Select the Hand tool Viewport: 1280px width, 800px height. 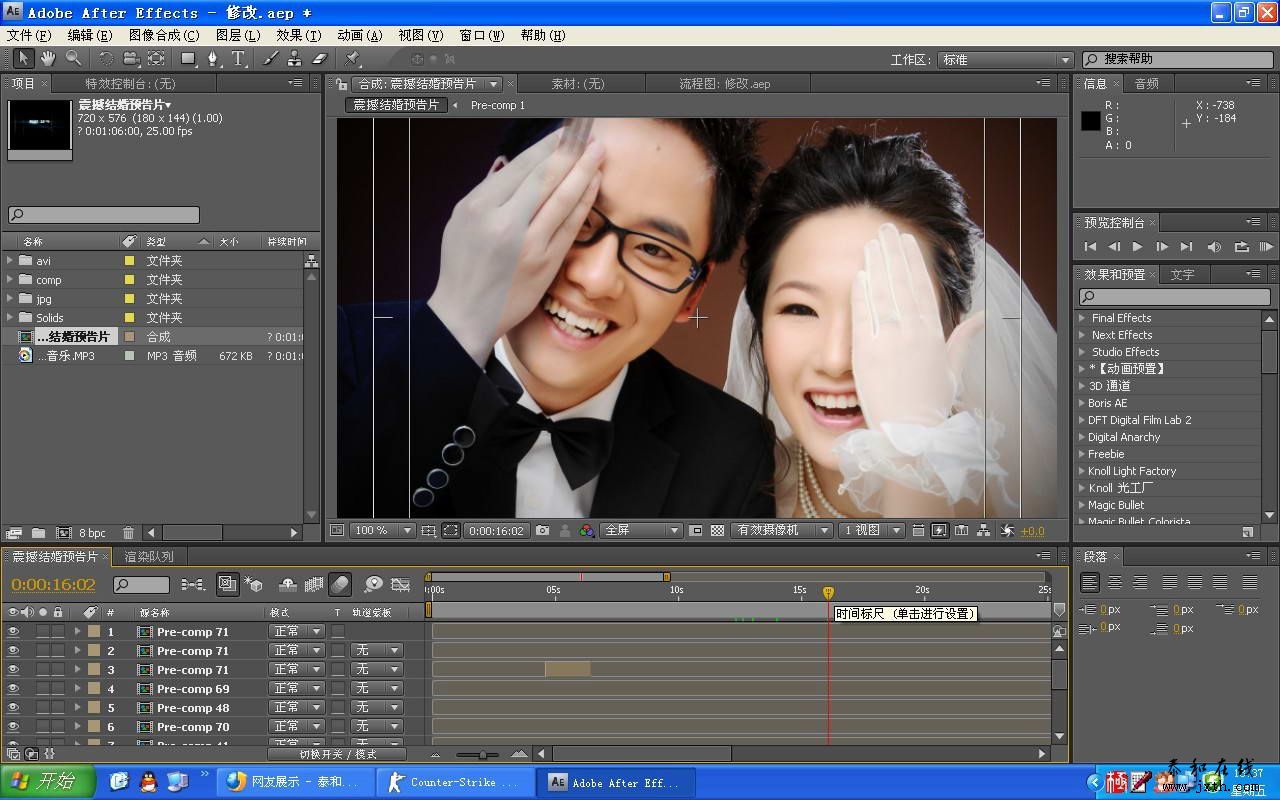coord(48,59)
